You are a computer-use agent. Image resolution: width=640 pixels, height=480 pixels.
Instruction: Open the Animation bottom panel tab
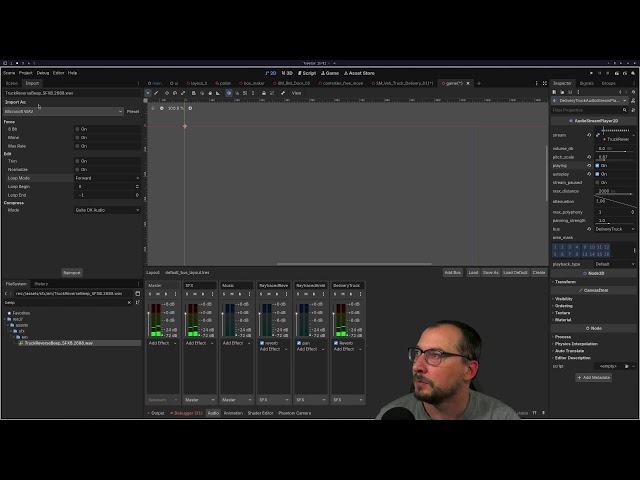coord(233,413)
